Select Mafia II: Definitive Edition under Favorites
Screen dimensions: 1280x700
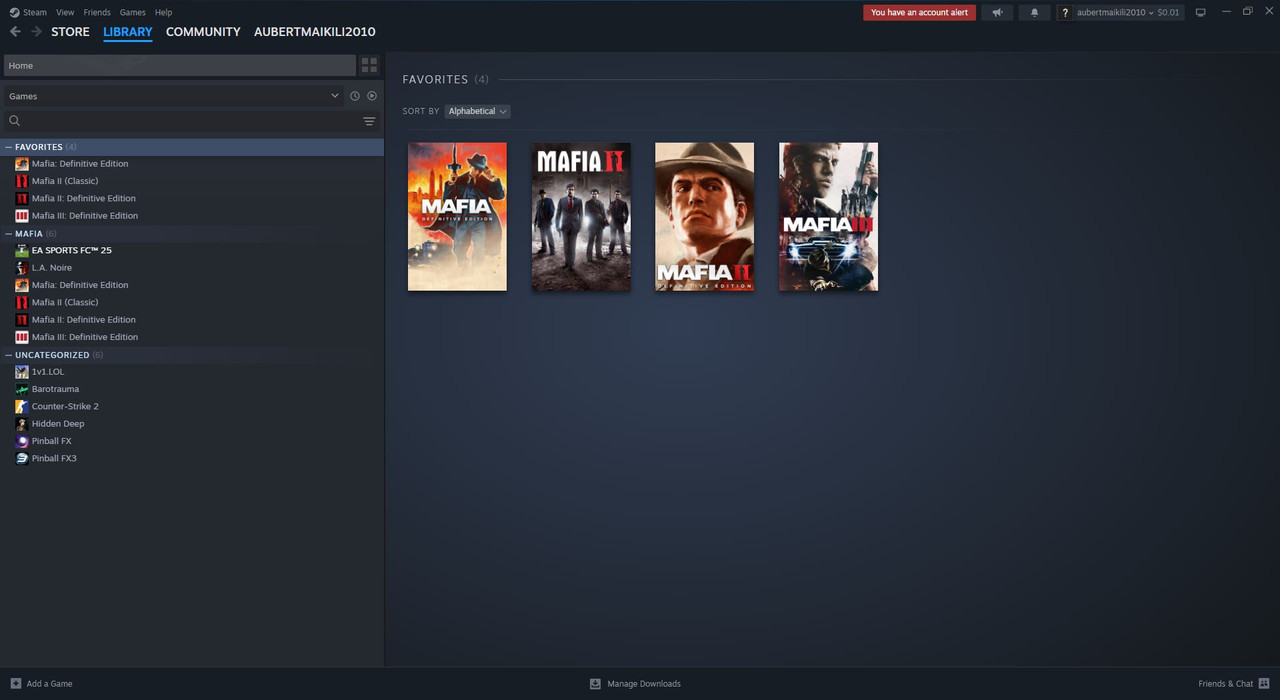coord(84,198)
